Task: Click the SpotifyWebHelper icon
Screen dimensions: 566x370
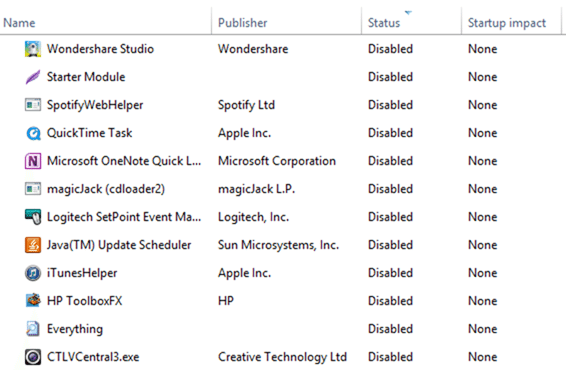Action: 32,105
